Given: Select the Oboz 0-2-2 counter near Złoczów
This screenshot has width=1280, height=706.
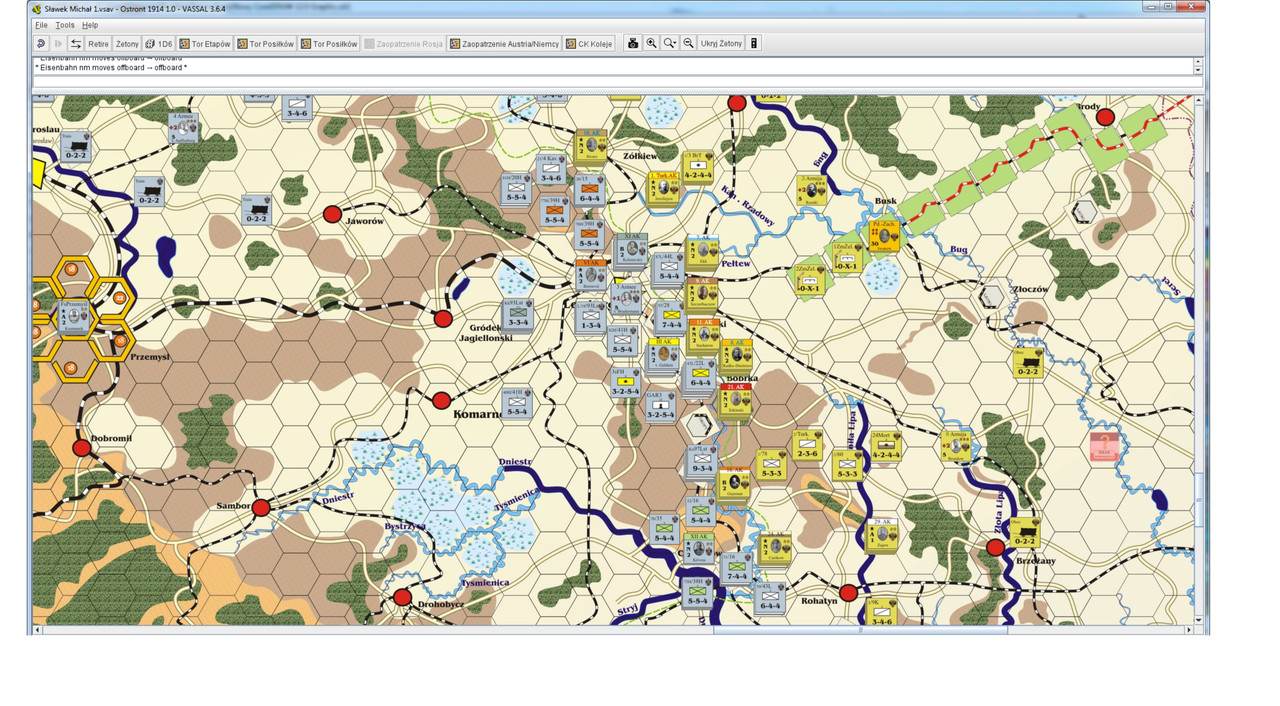Looking at the screenshot, I should [x=1026, y=362].
